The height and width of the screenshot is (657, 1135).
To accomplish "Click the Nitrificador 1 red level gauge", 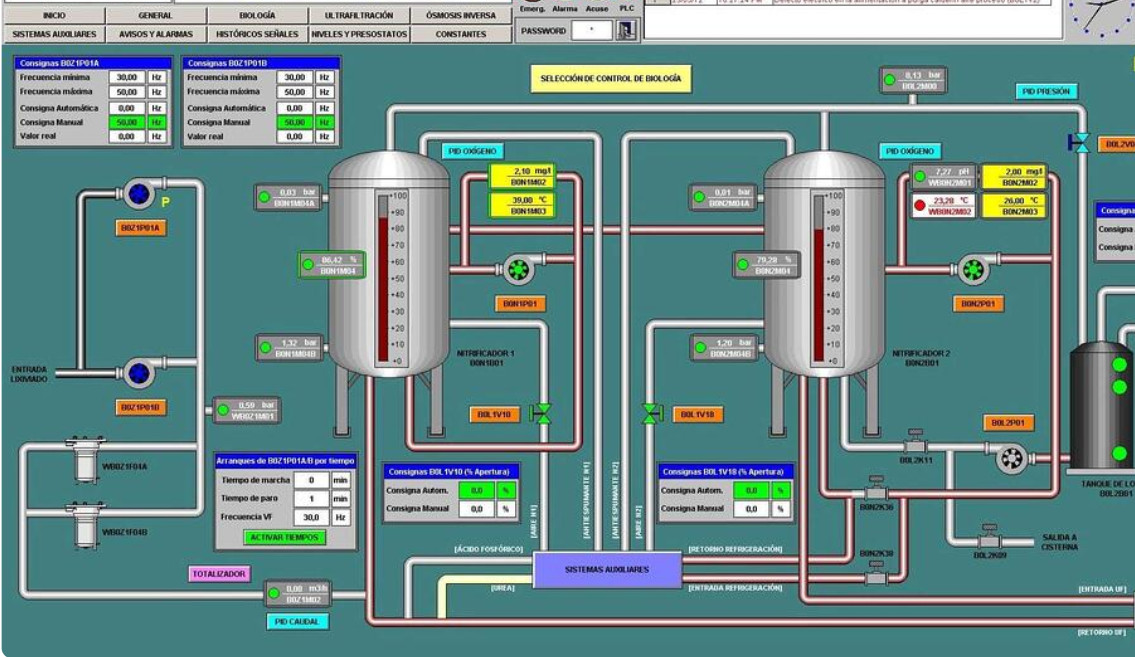I will tap(382, 277).
